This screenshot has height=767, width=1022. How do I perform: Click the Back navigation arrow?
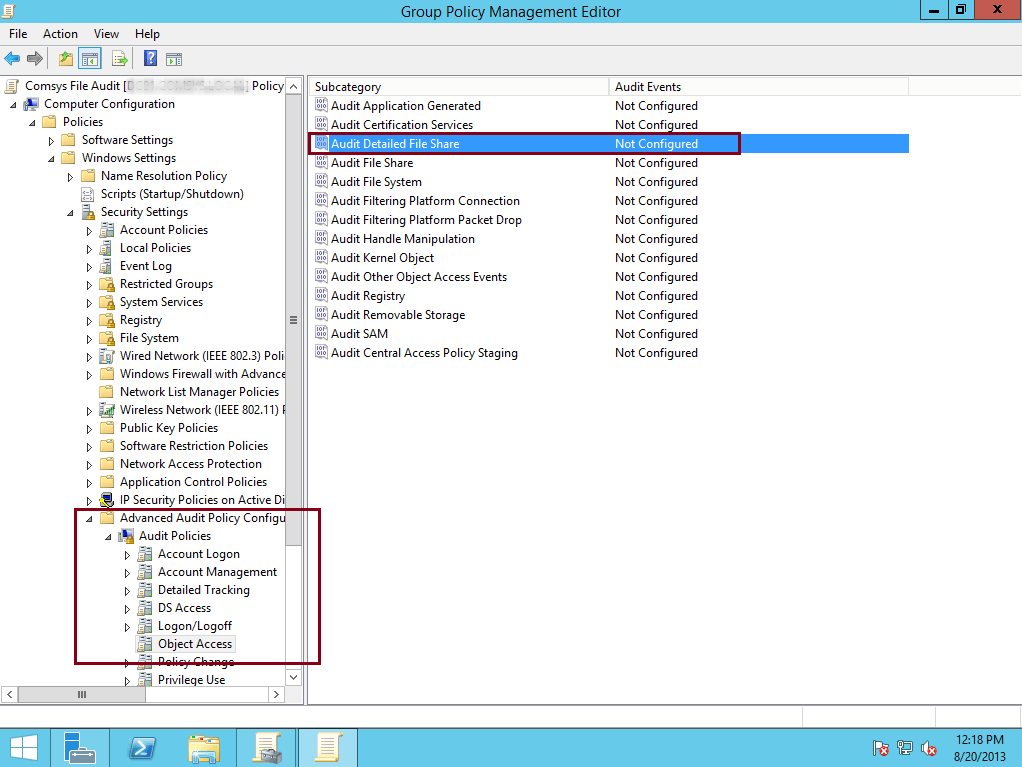12,58
